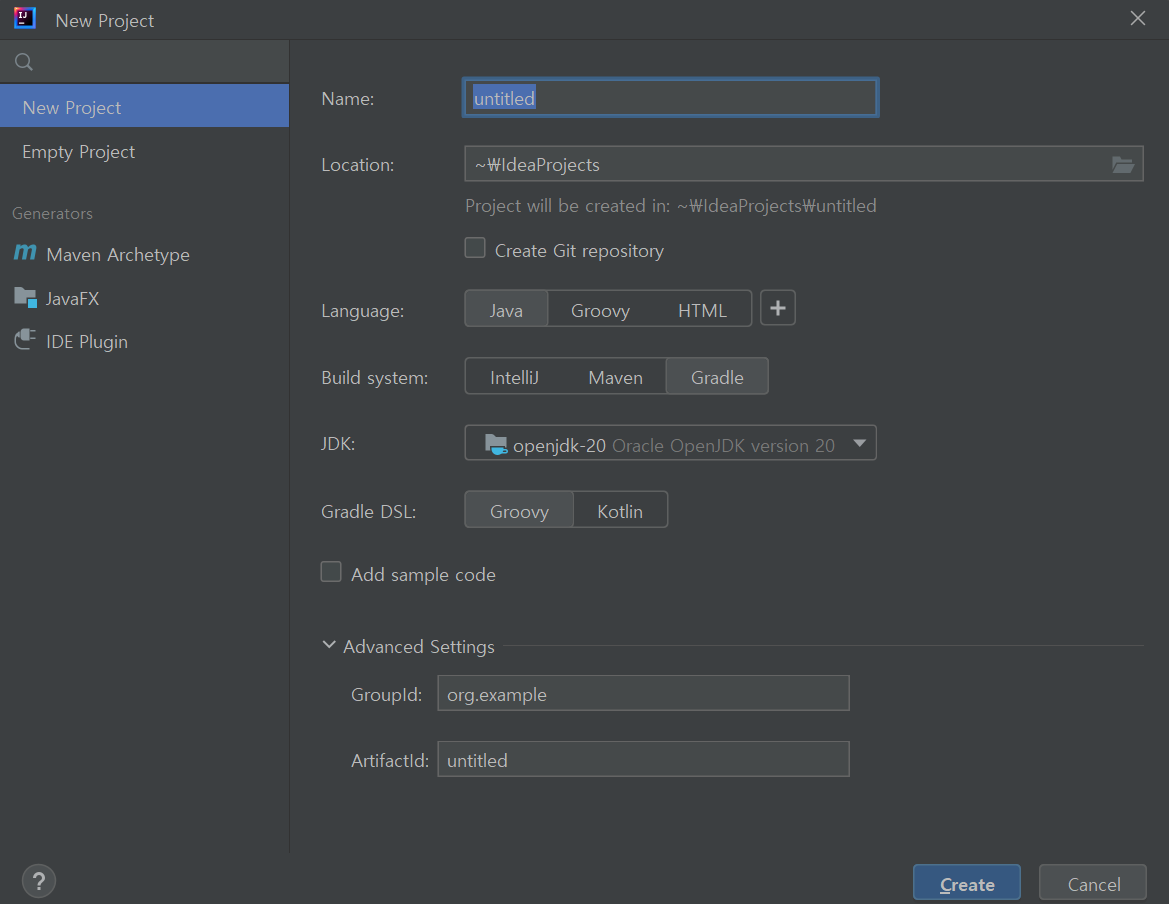
Task: Select HTML as the language
Action: tap(702, 309)
